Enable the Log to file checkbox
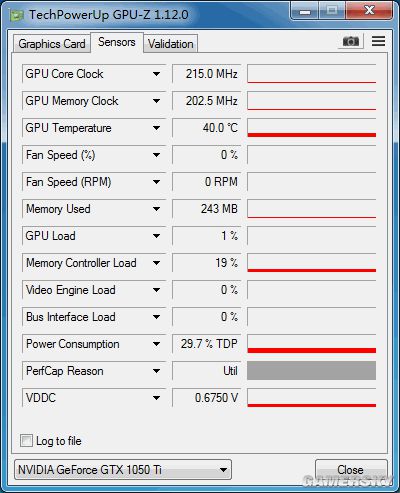 pos(26,440)
